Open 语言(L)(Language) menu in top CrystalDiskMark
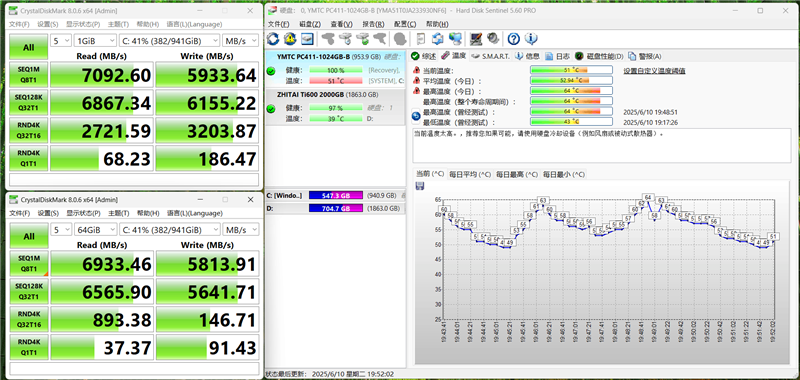This screenshot has width=800, height=380. click(194, 24)
